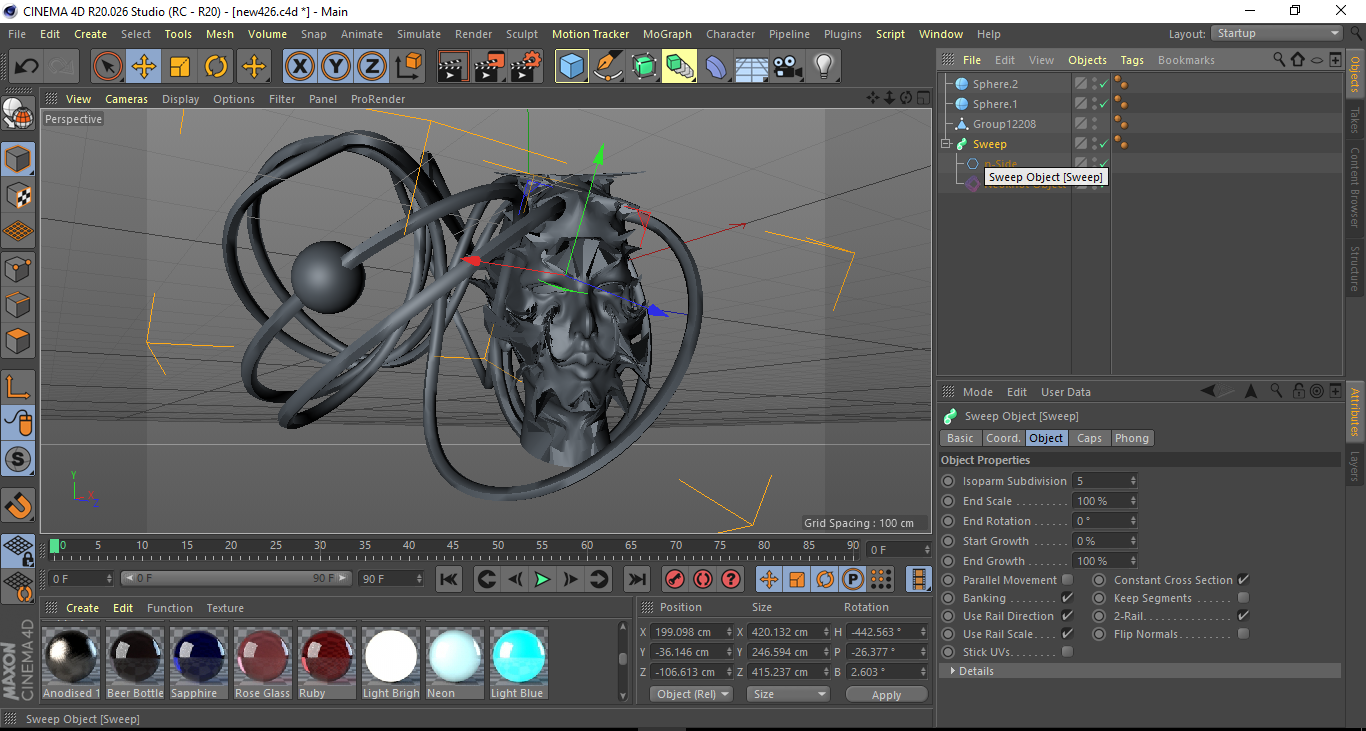Step the End Growth value
Image resolution: width=1366 pixels, height=731 pixels.
[1133, 561]
